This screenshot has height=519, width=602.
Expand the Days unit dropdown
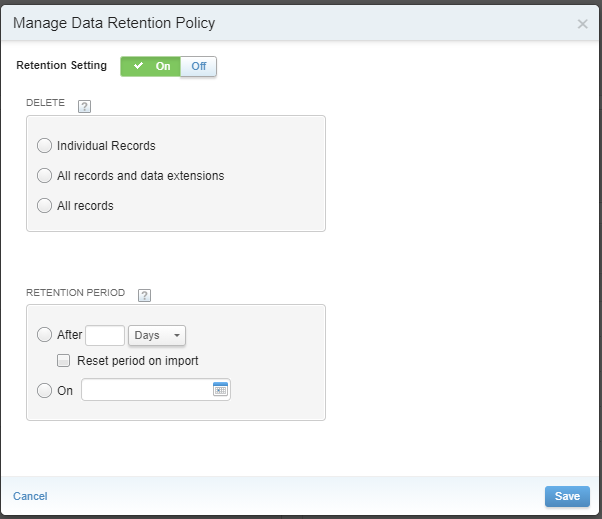tap(157, 335)
